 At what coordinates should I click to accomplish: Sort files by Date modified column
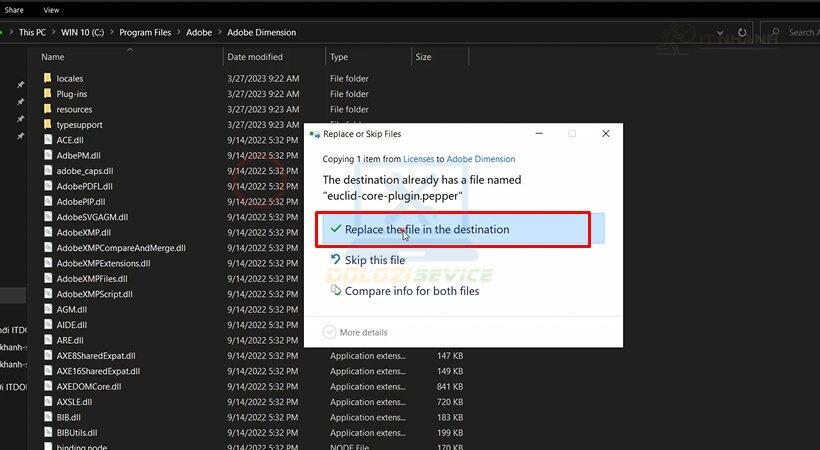pyautogui.click(x=255, y=57)
